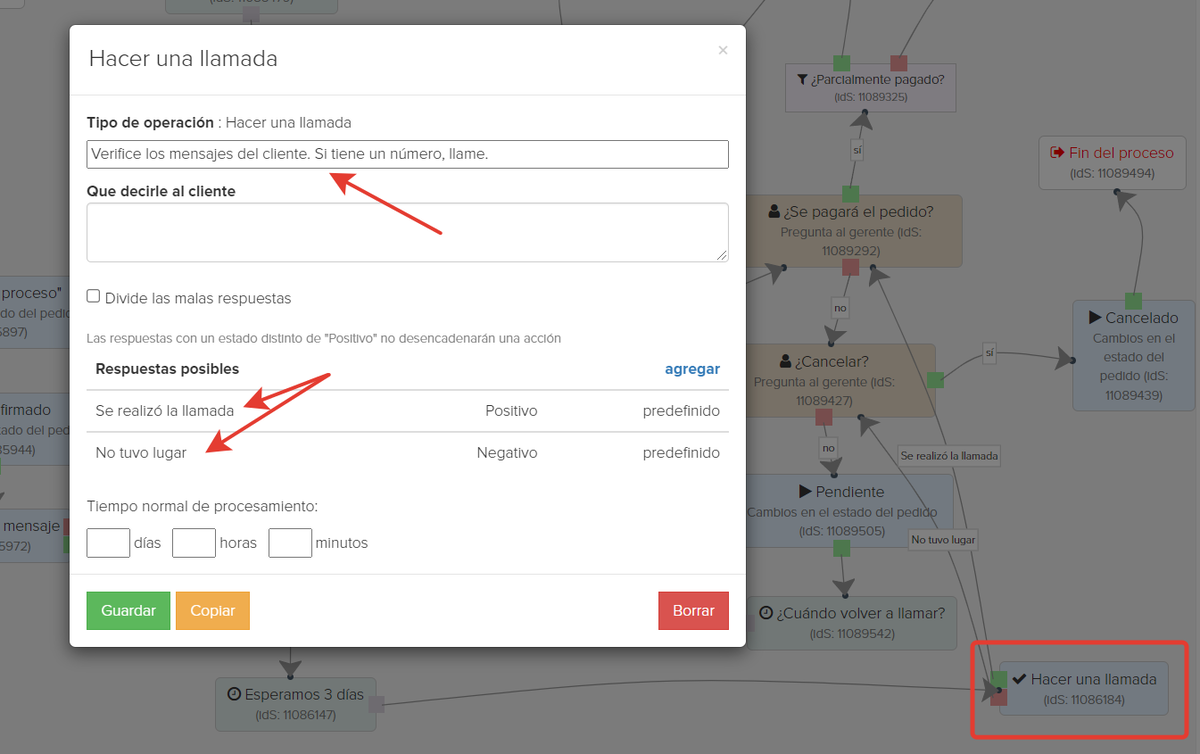Image resolution: width=1200 pixels, height=754 pixels.
Task: Click gray connector on Esperamos 3 días node
Action: [x=377, y=705]
